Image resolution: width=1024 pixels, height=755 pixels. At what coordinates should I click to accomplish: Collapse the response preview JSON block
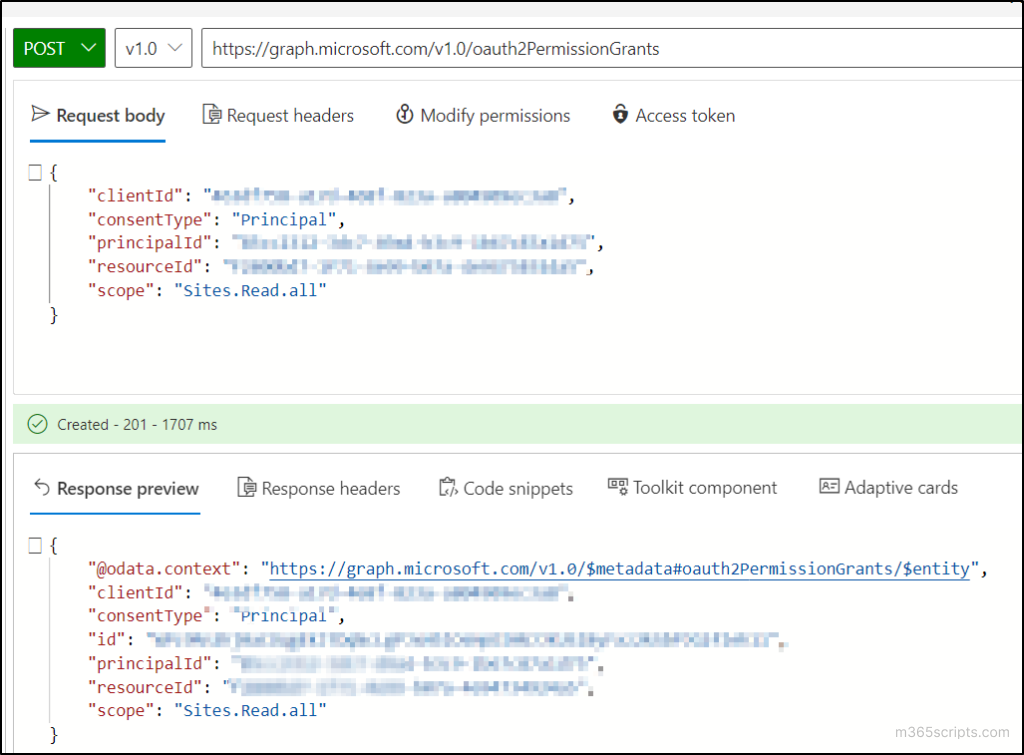(35, 546)
